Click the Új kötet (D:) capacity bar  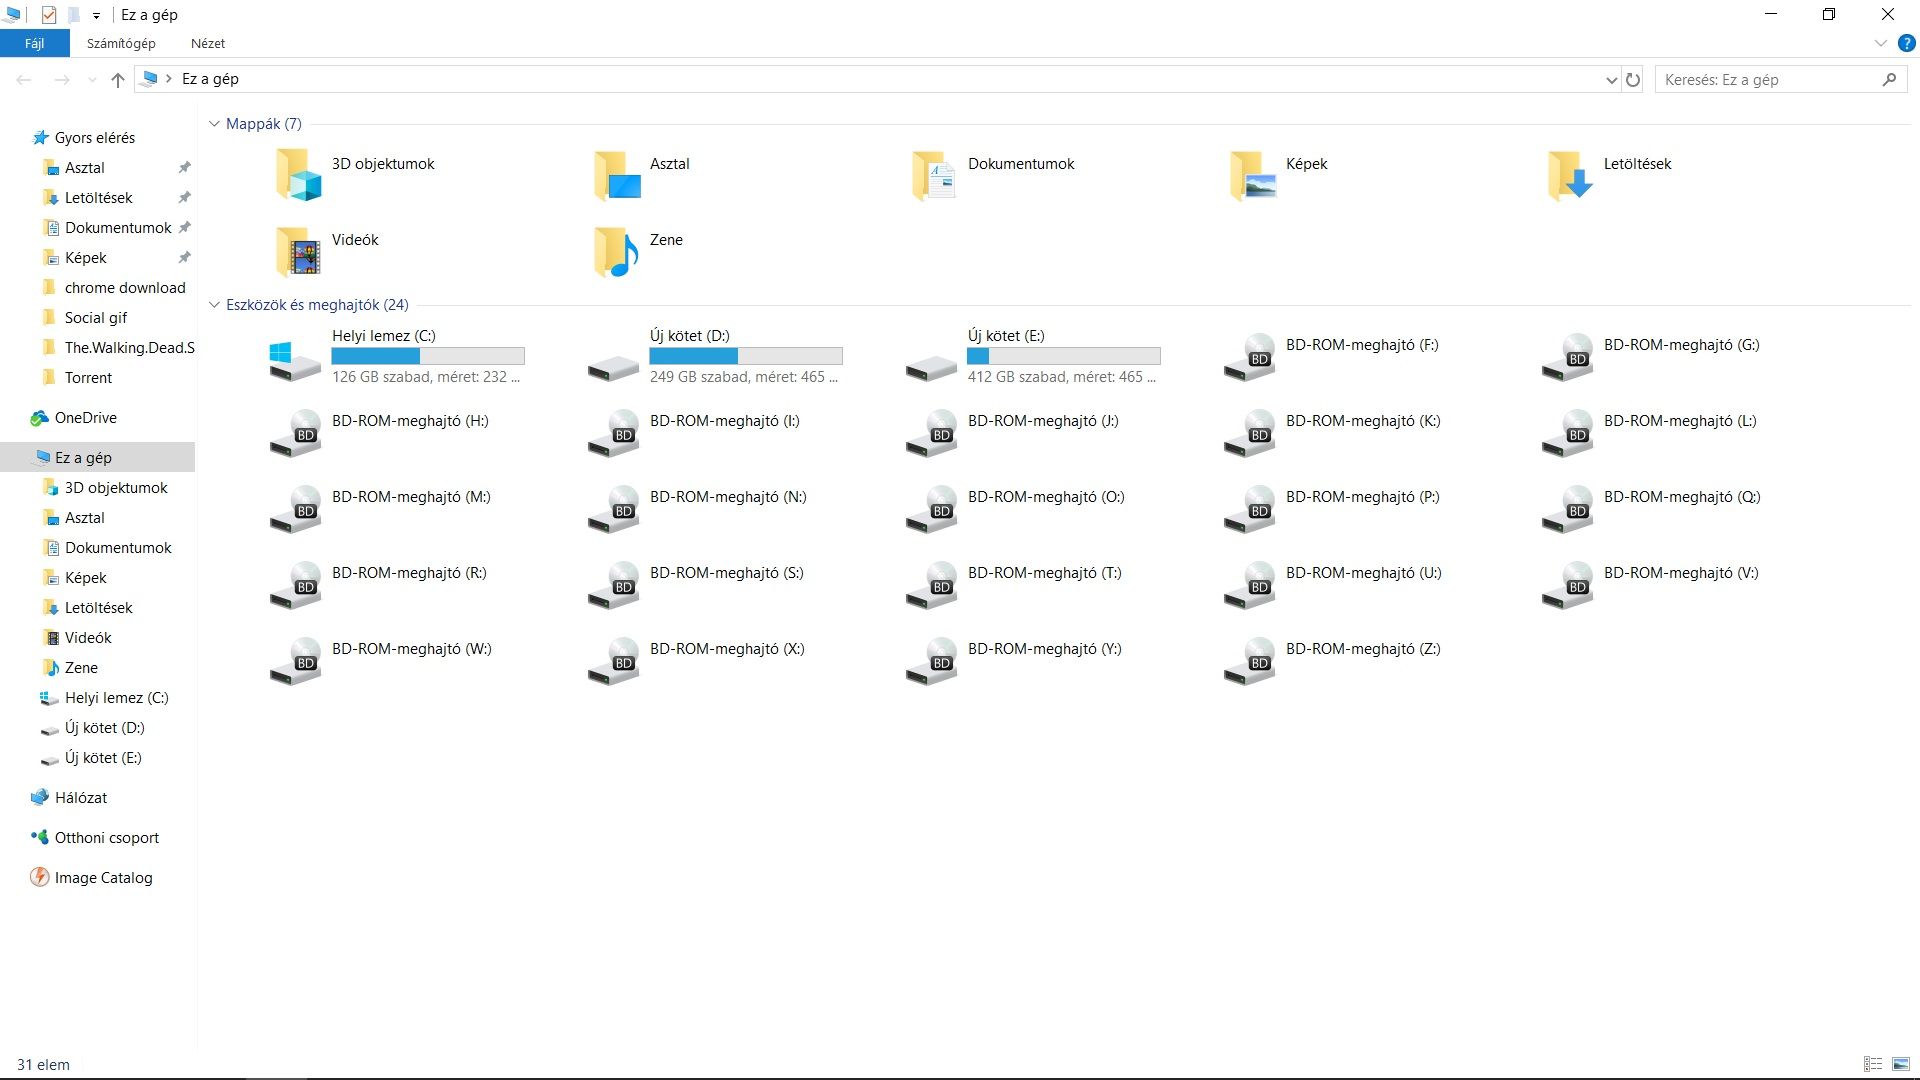click(x=745, y=356)
